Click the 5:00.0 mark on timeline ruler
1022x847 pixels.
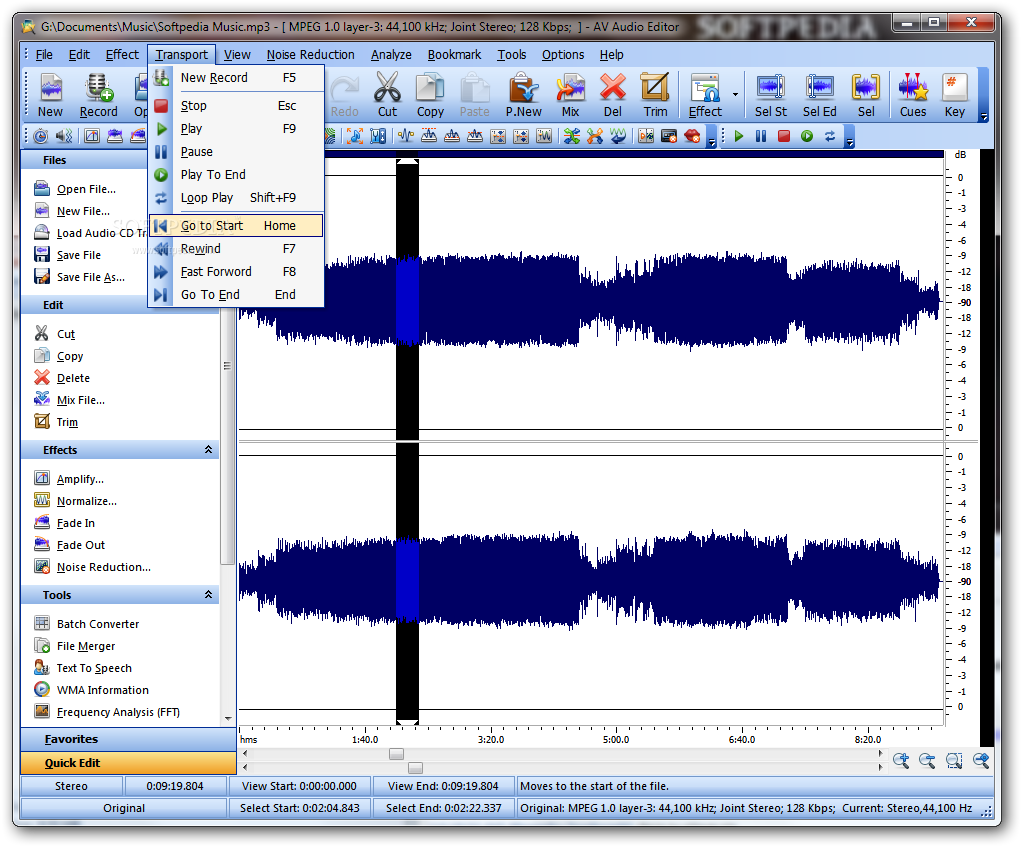click(616, 739)
